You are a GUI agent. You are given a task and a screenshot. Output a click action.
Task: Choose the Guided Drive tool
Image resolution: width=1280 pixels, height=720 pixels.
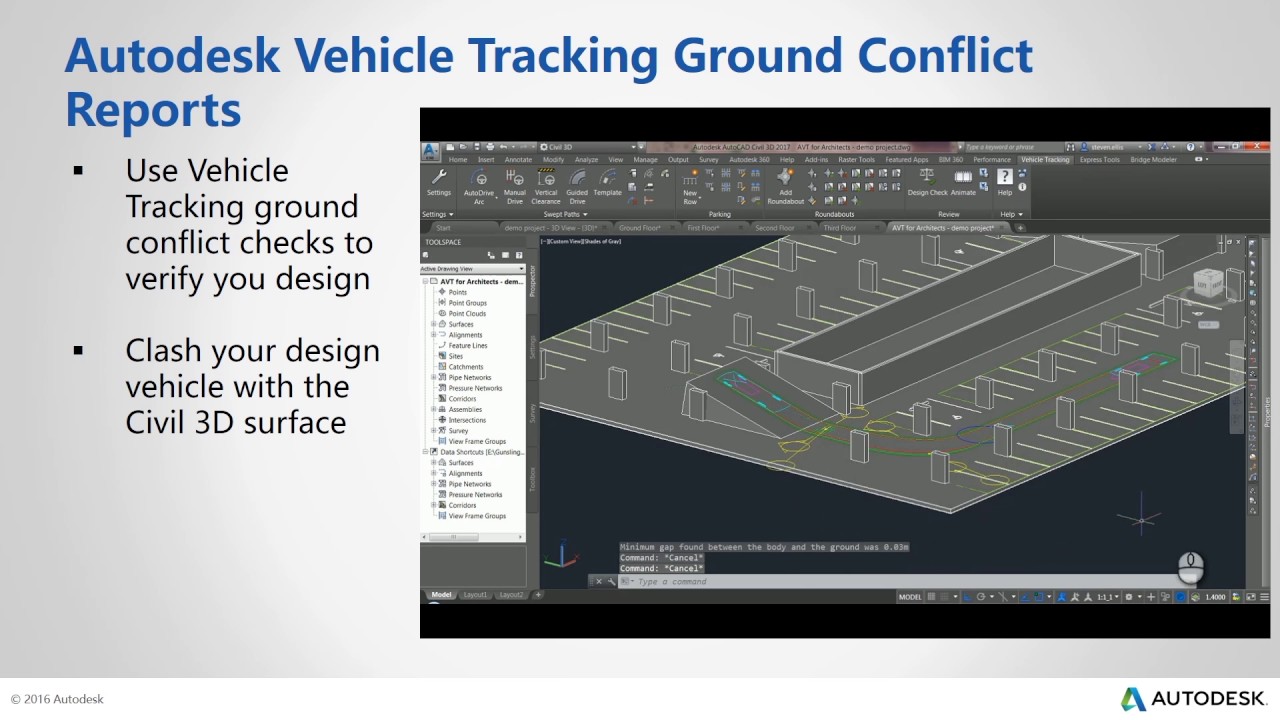577,186
